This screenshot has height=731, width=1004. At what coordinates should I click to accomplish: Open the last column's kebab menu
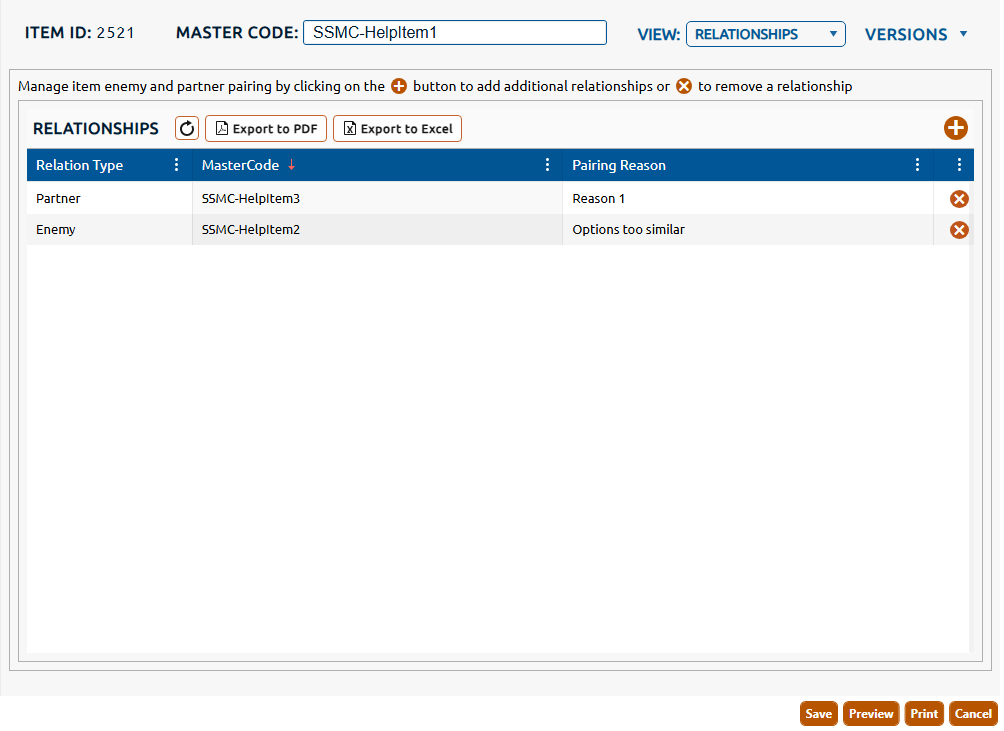[x=959, y=165]
